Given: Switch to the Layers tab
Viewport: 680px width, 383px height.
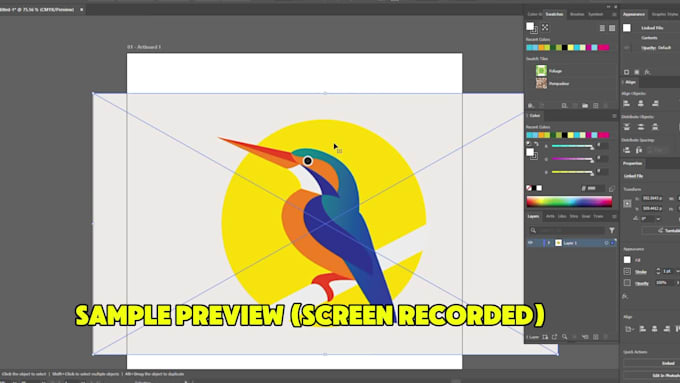Looking at the screenshot, I should pos(533,216).
